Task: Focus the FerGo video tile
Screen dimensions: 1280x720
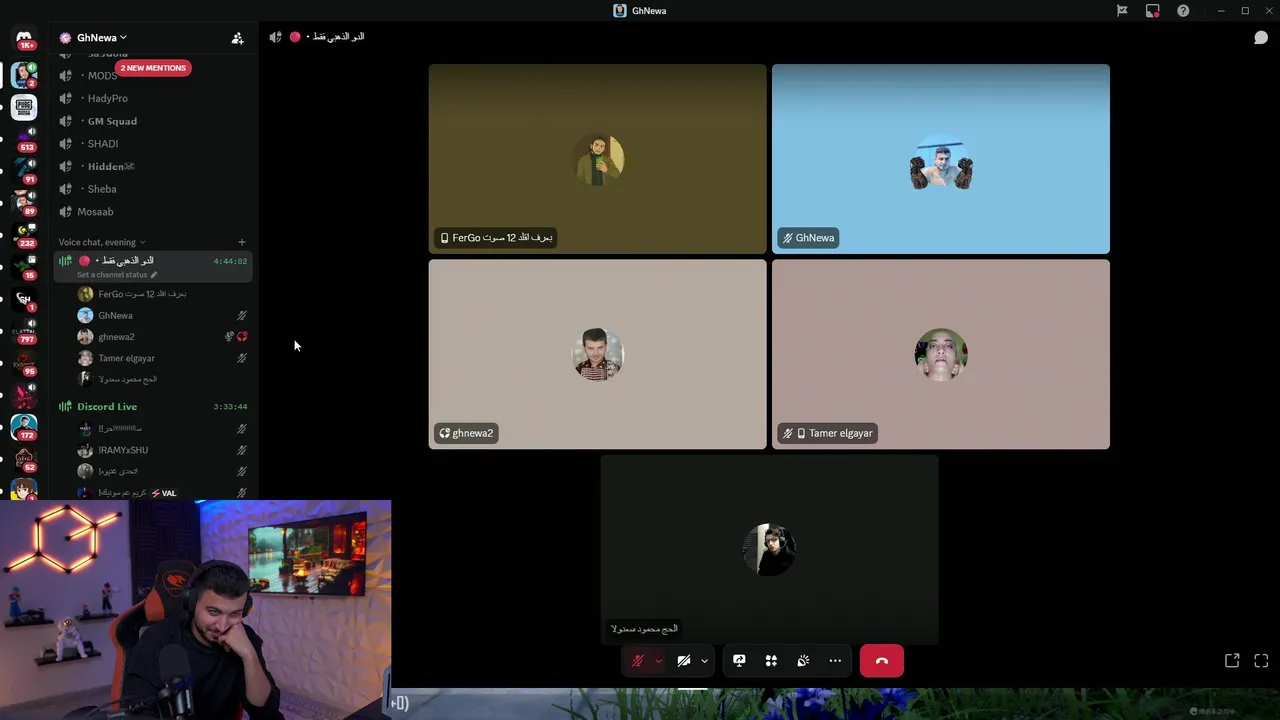Action: (x=598, y=159)
